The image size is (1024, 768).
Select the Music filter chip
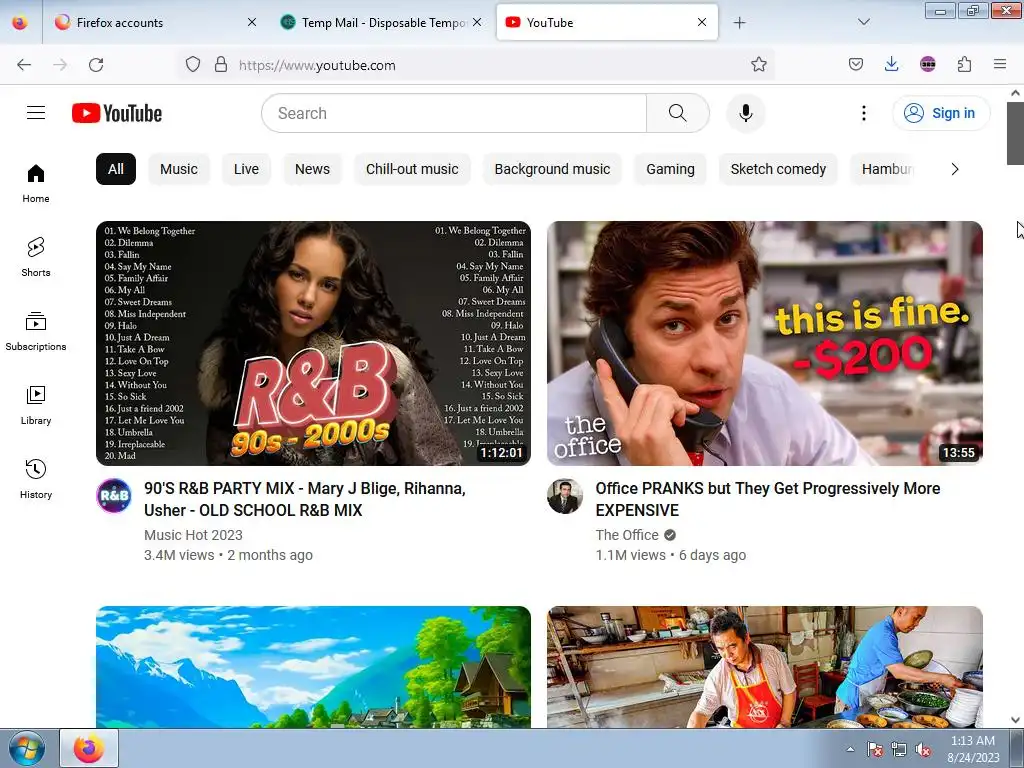179,169
